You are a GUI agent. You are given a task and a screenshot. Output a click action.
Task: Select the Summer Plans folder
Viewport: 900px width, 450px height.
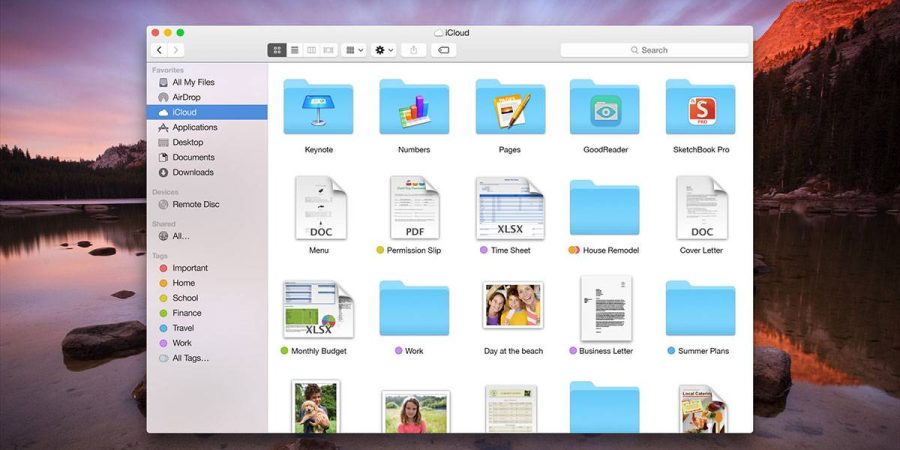click(x=701, y=308)
